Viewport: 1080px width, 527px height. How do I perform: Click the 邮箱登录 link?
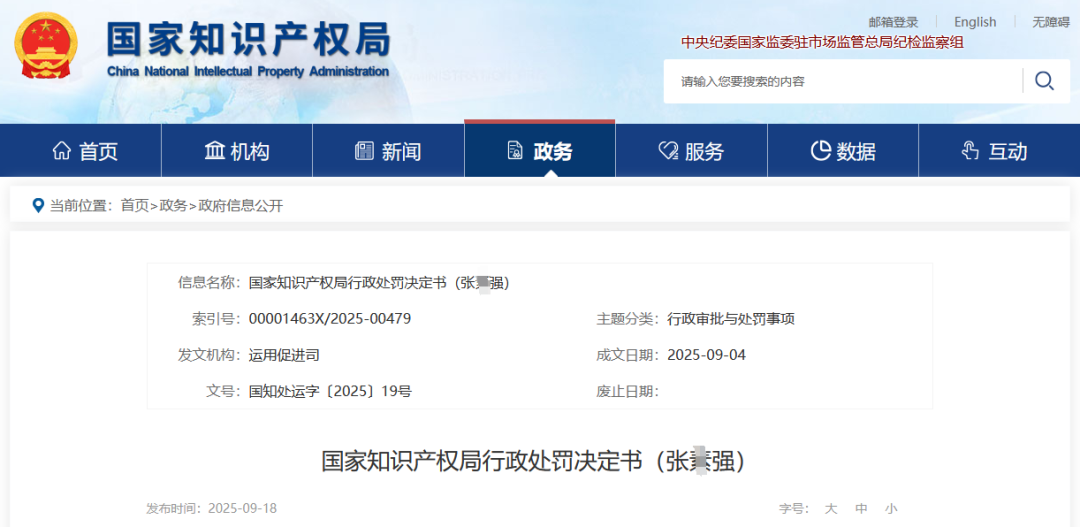pyautogui.click(x=893, y=22)
